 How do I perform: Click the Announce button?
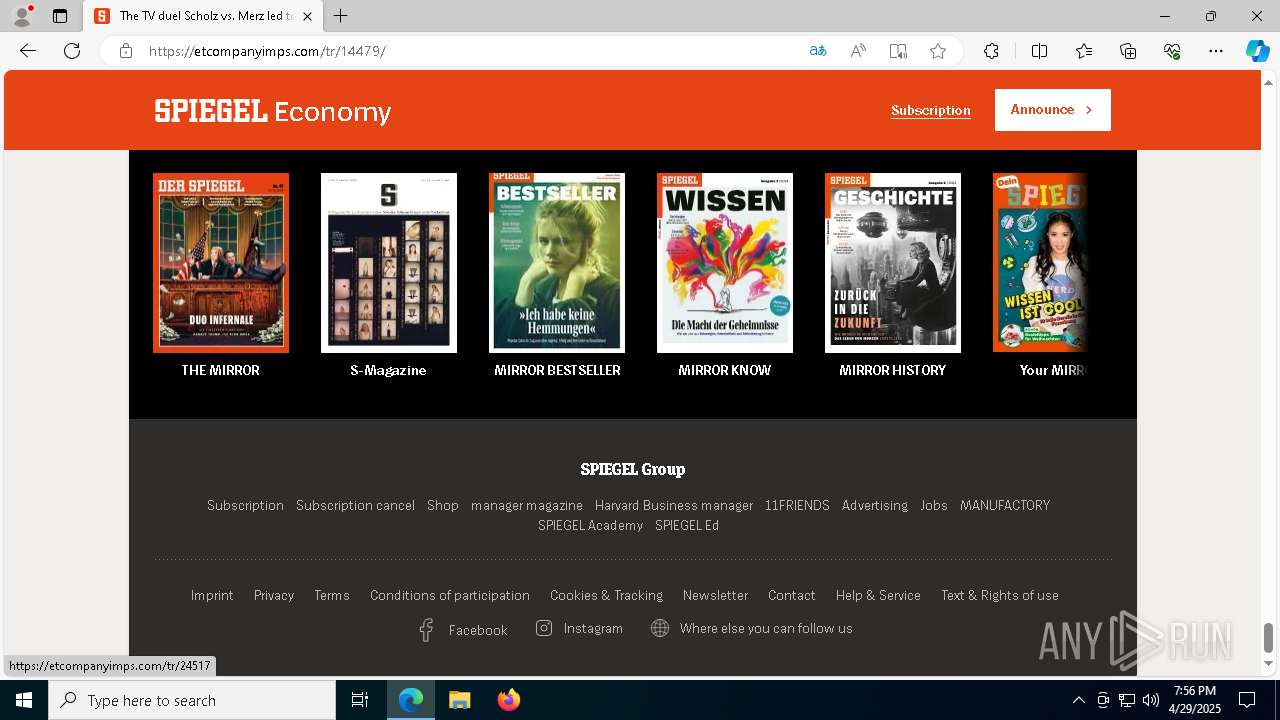[1052, 110]
